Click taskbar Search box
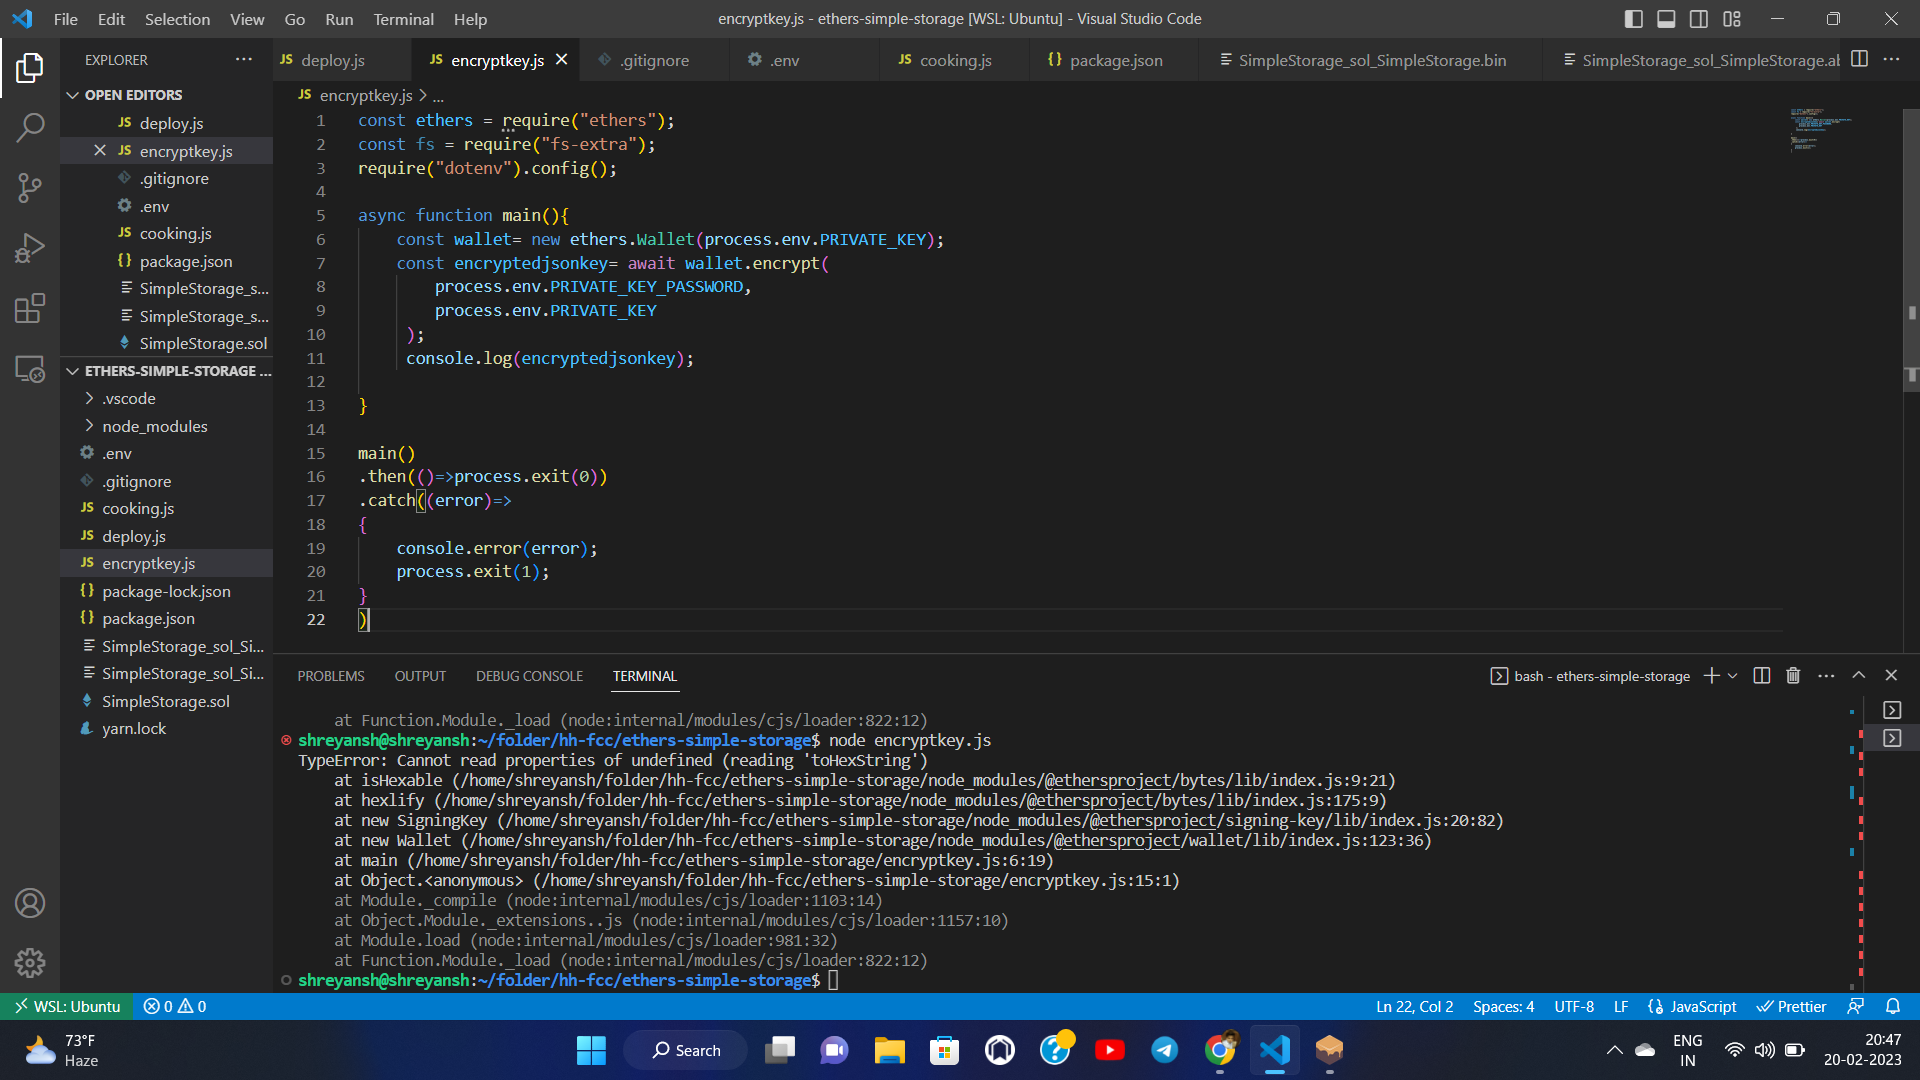1920x1080 pixels. coord(685,1050)
